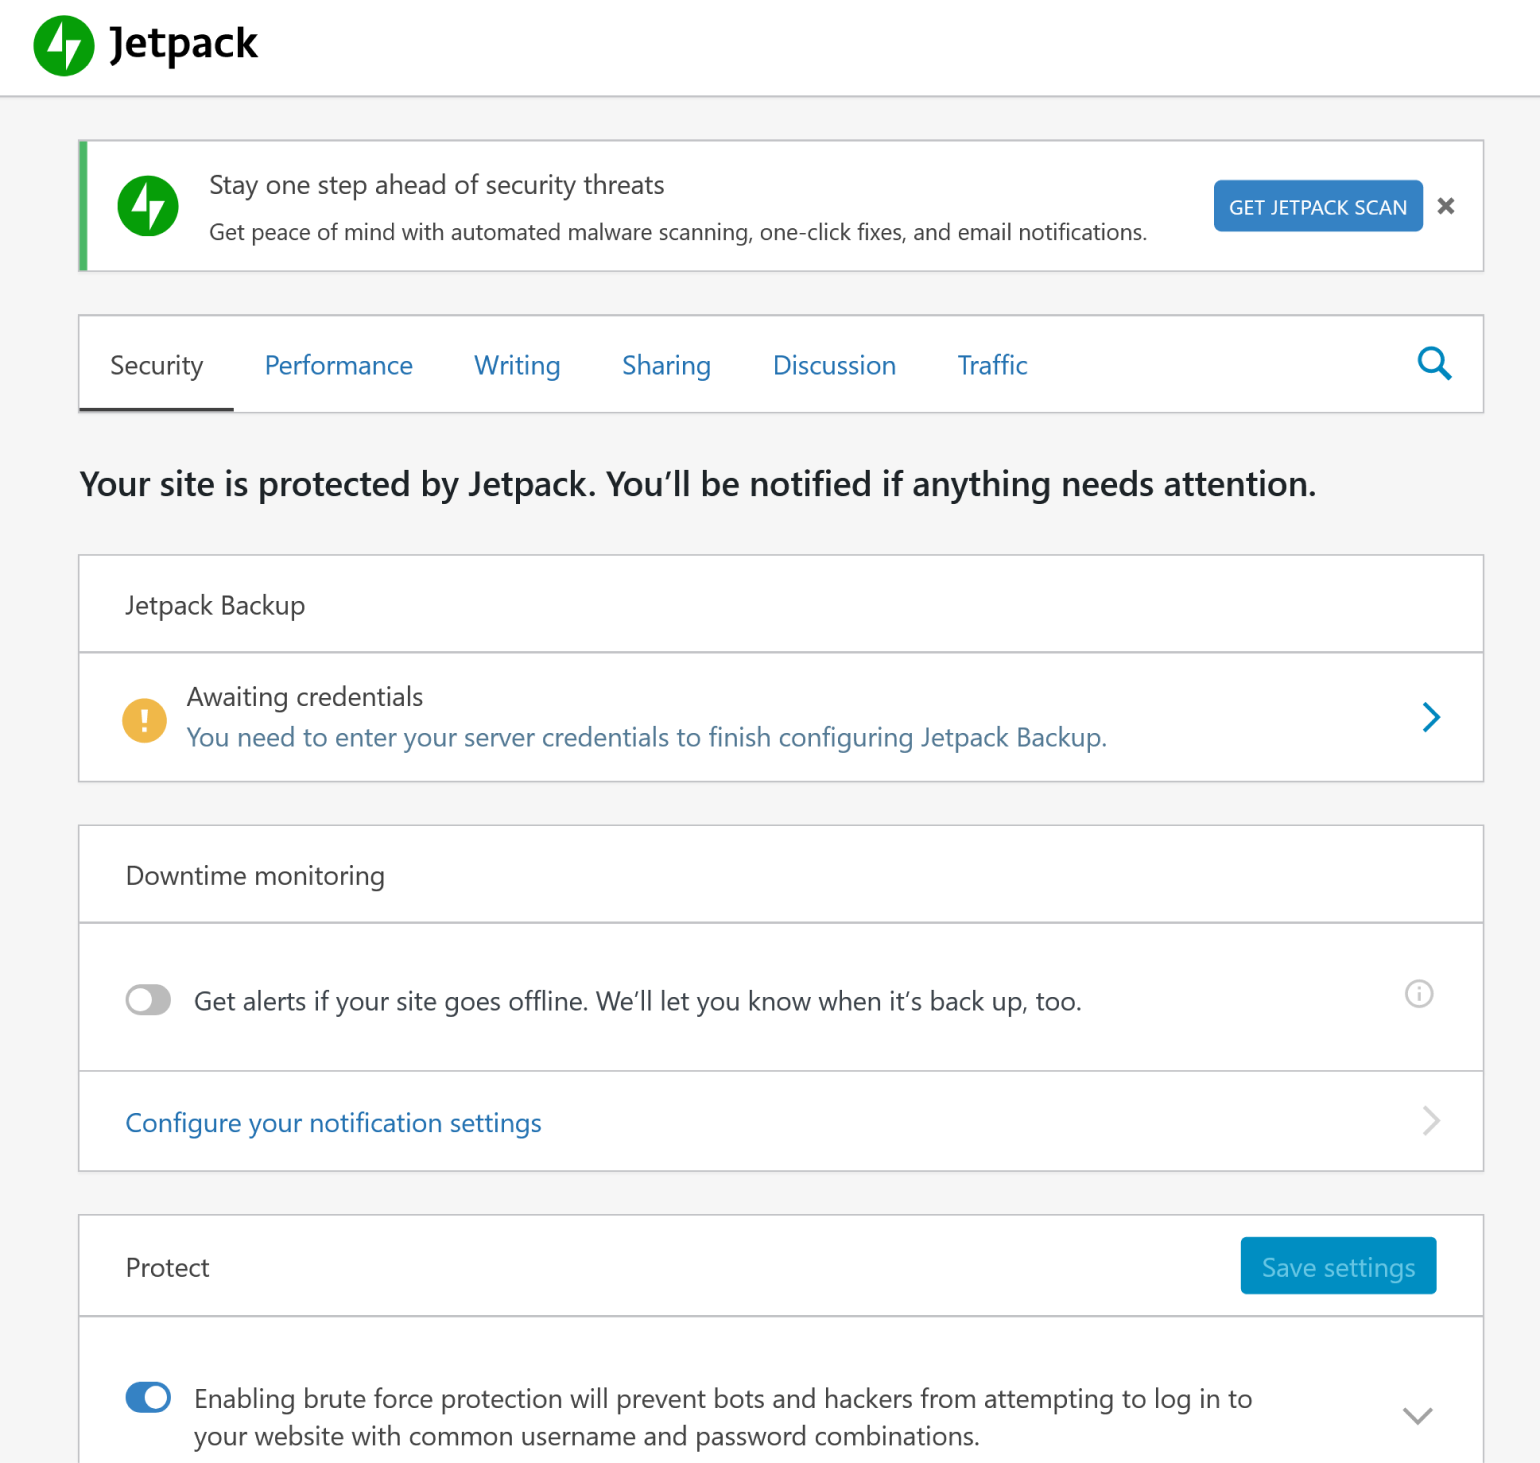The width and height of the screenshot is (1540, 1463).
Task: Open Configure your notification settings link
Action: coord(333,1123)
